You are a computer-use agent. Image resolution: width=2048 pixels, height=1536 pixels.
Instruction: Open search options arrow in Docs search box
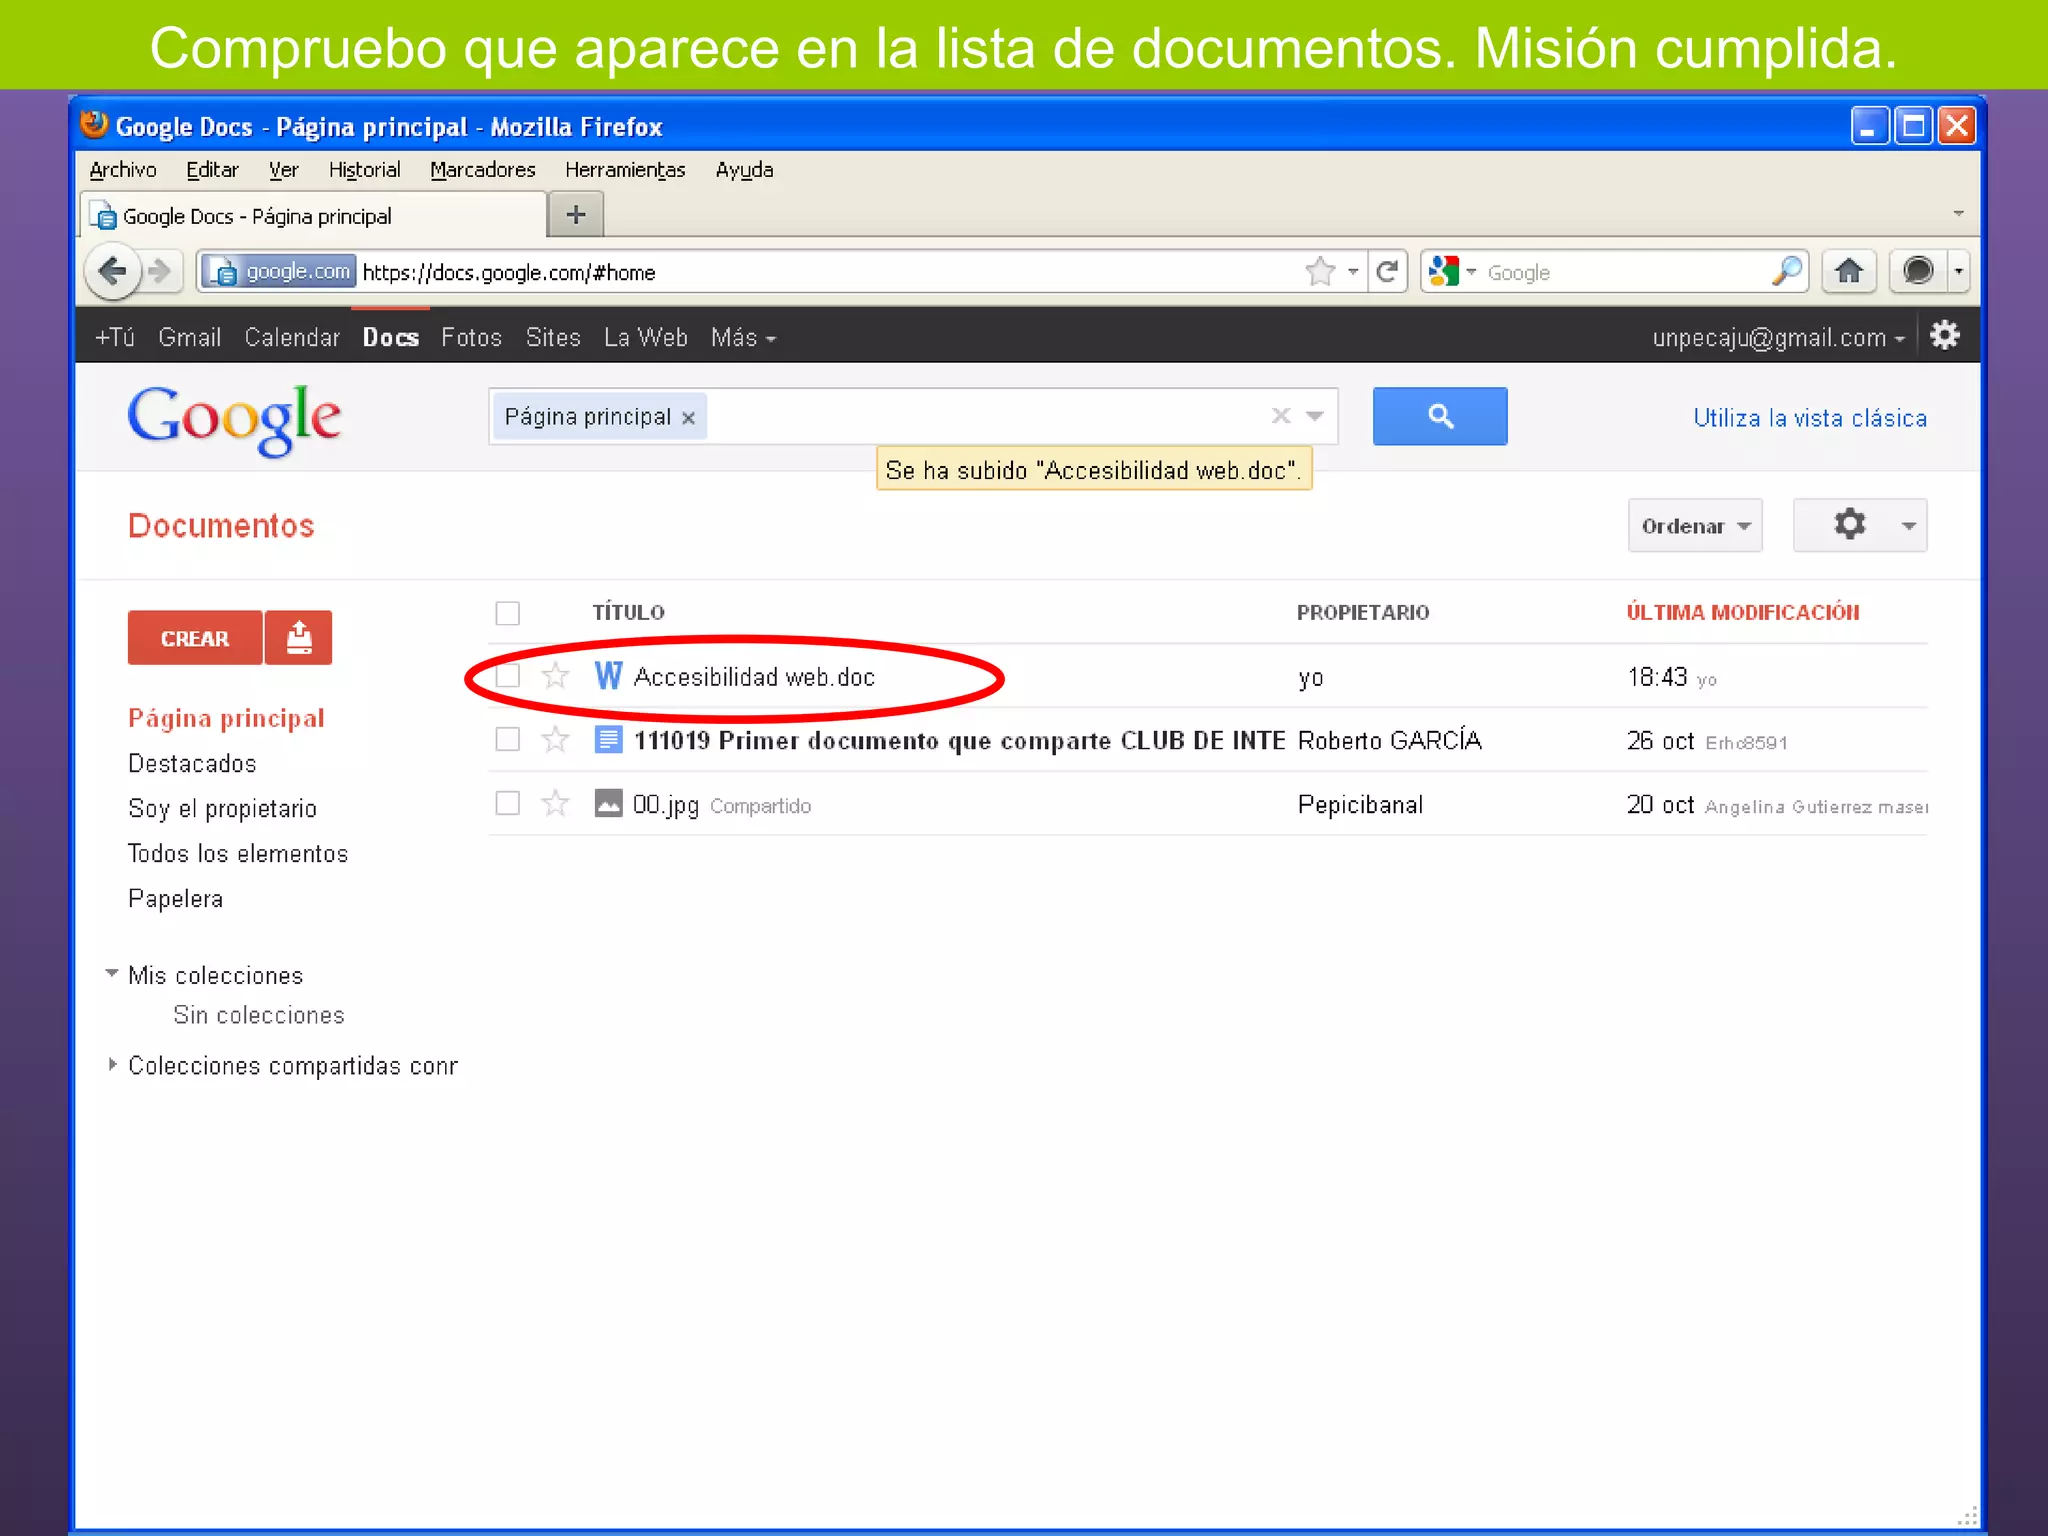click(x=1315, y=416)
